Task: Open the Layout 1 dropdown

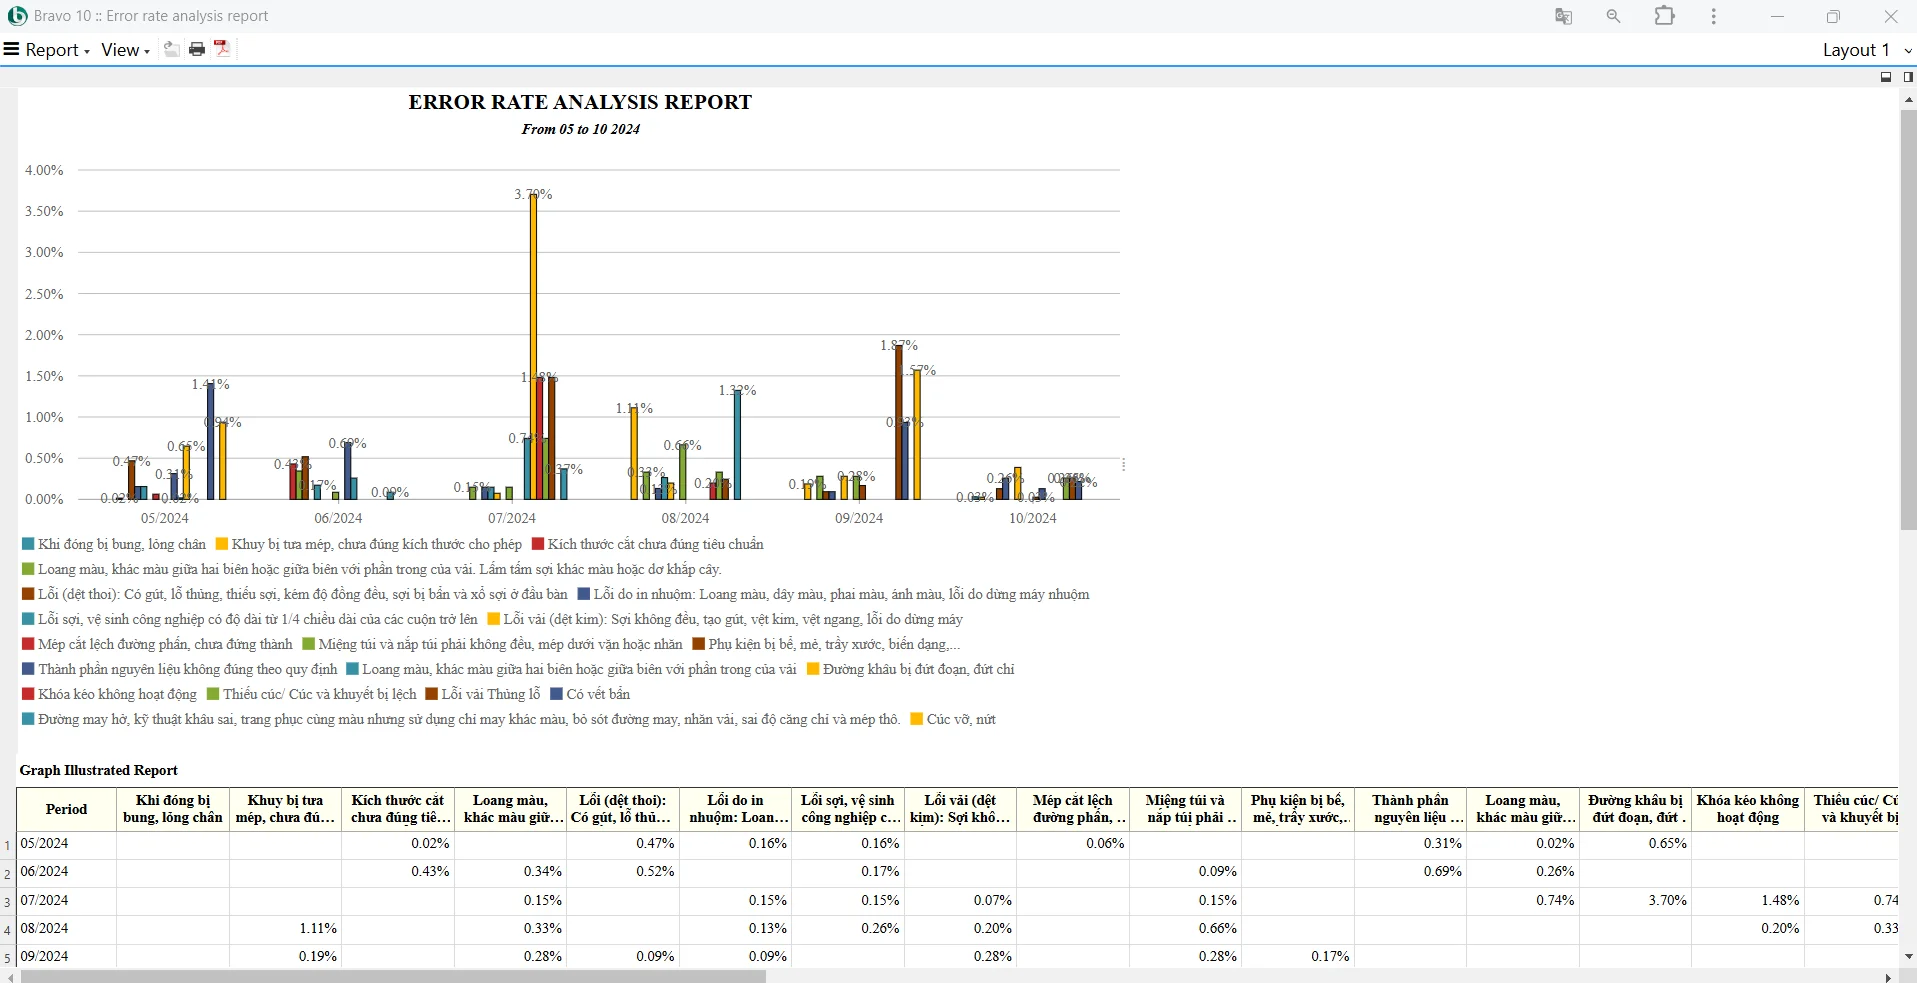Action: 1865,50
